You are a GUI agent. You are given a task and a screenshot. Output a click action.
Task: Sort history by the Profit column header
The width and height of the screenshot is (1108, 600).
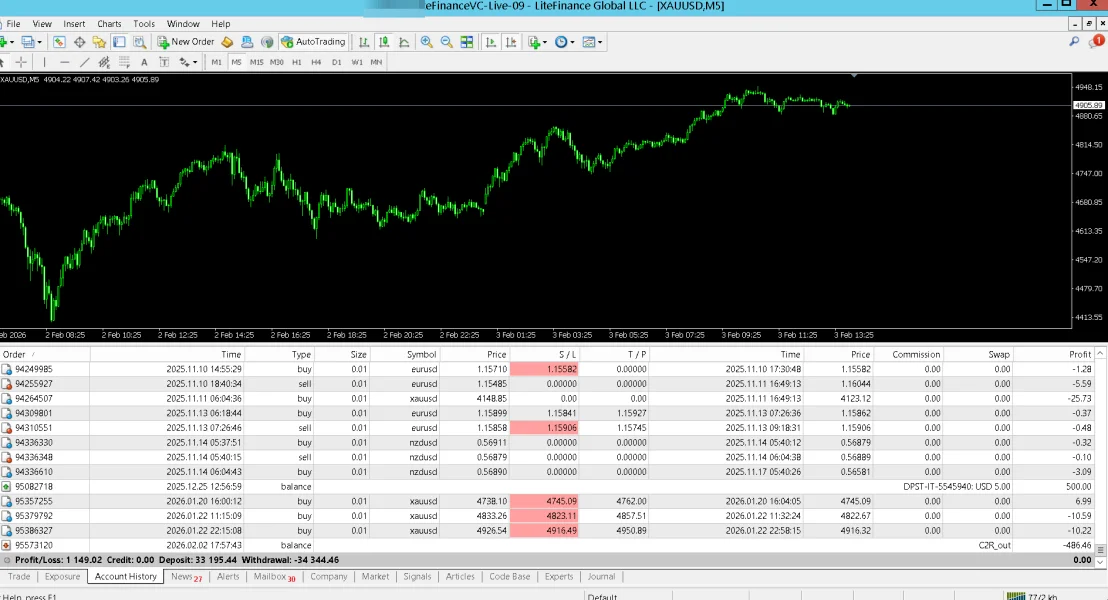[1079, 354]
